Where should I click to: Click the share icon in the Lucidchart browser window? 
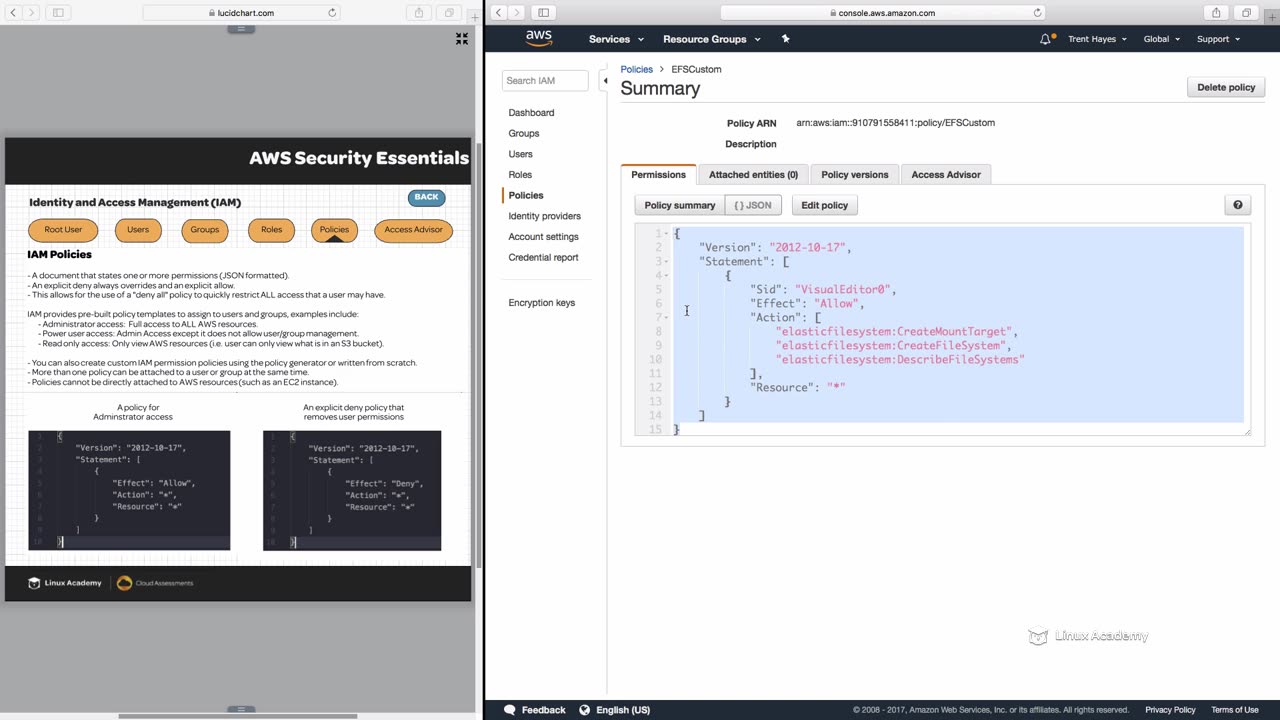coord(419,13)
